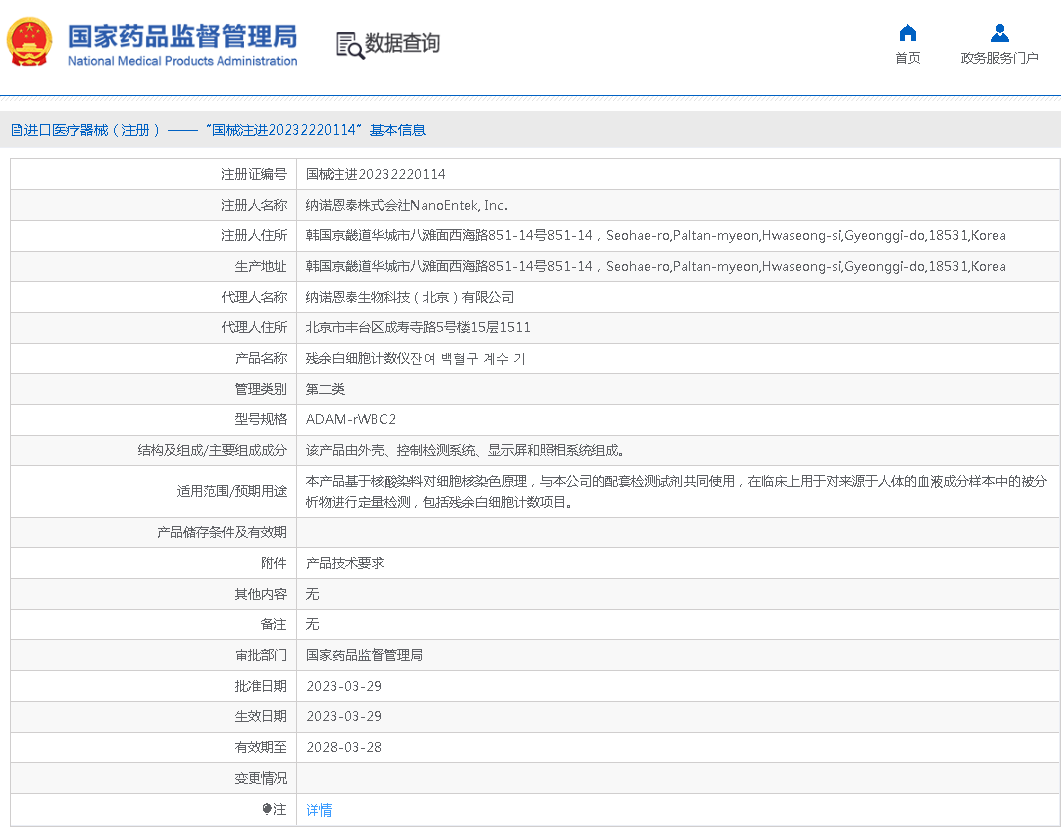Click the English National Medical Products Administration text
Image resolution: width=1061 pixels, height=832 pixels.
point(182,61)
